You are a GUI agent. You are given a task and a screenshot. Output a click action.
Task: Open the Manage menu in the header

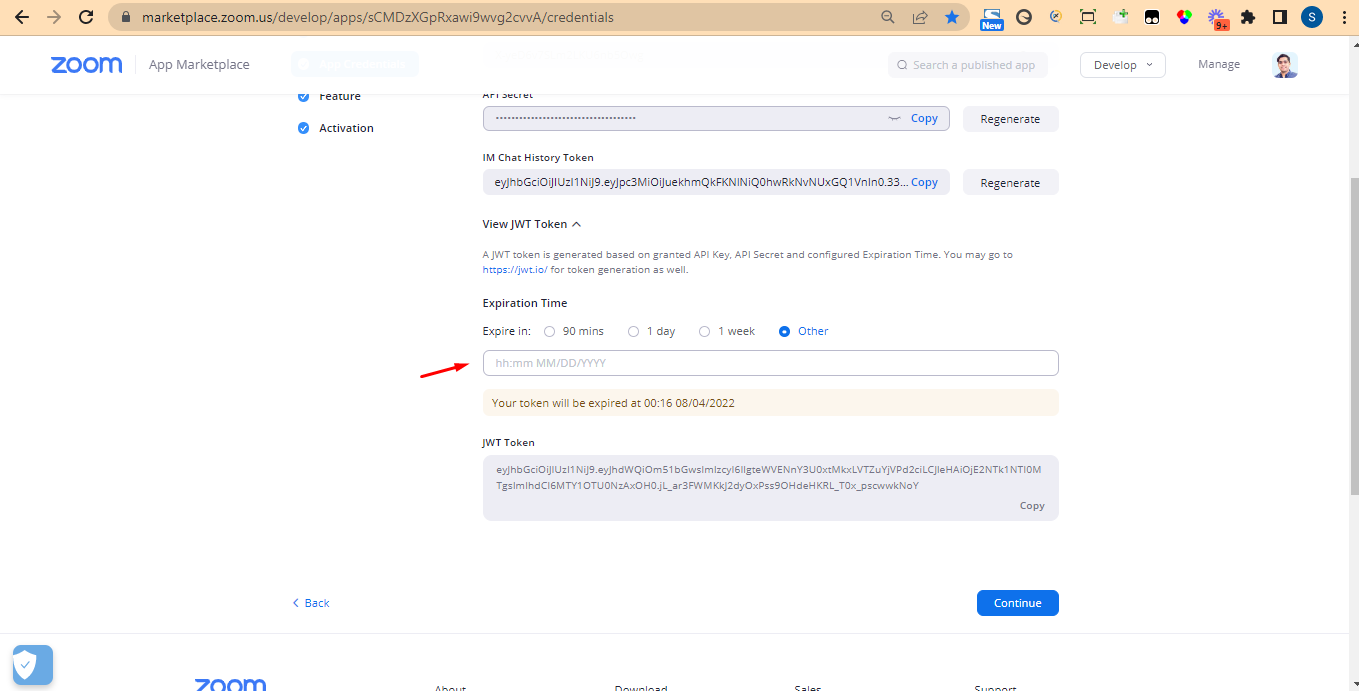(1218, 65)
